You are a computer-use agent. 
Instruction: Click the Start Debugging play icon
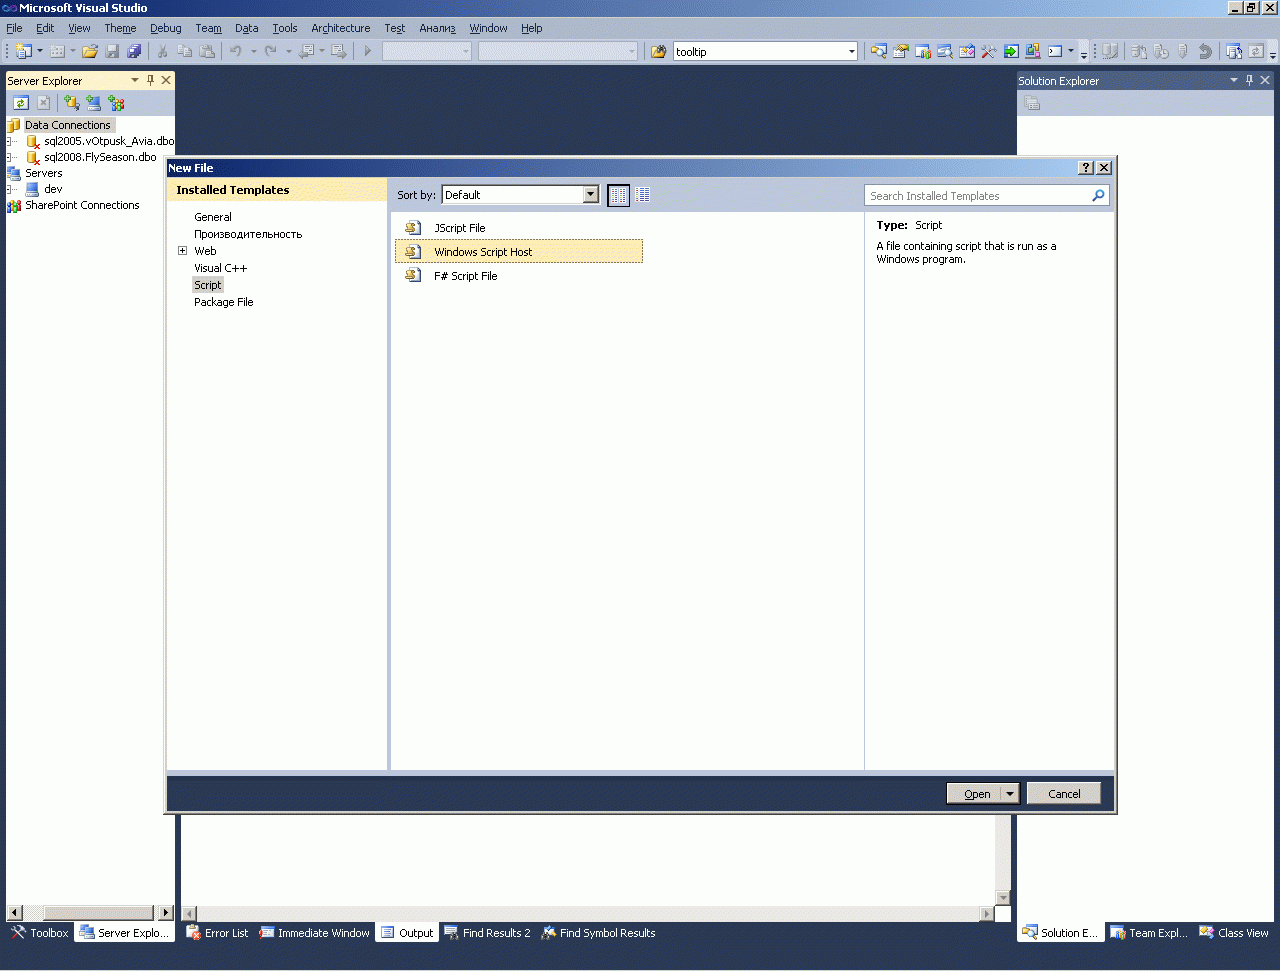coord(368,51)
